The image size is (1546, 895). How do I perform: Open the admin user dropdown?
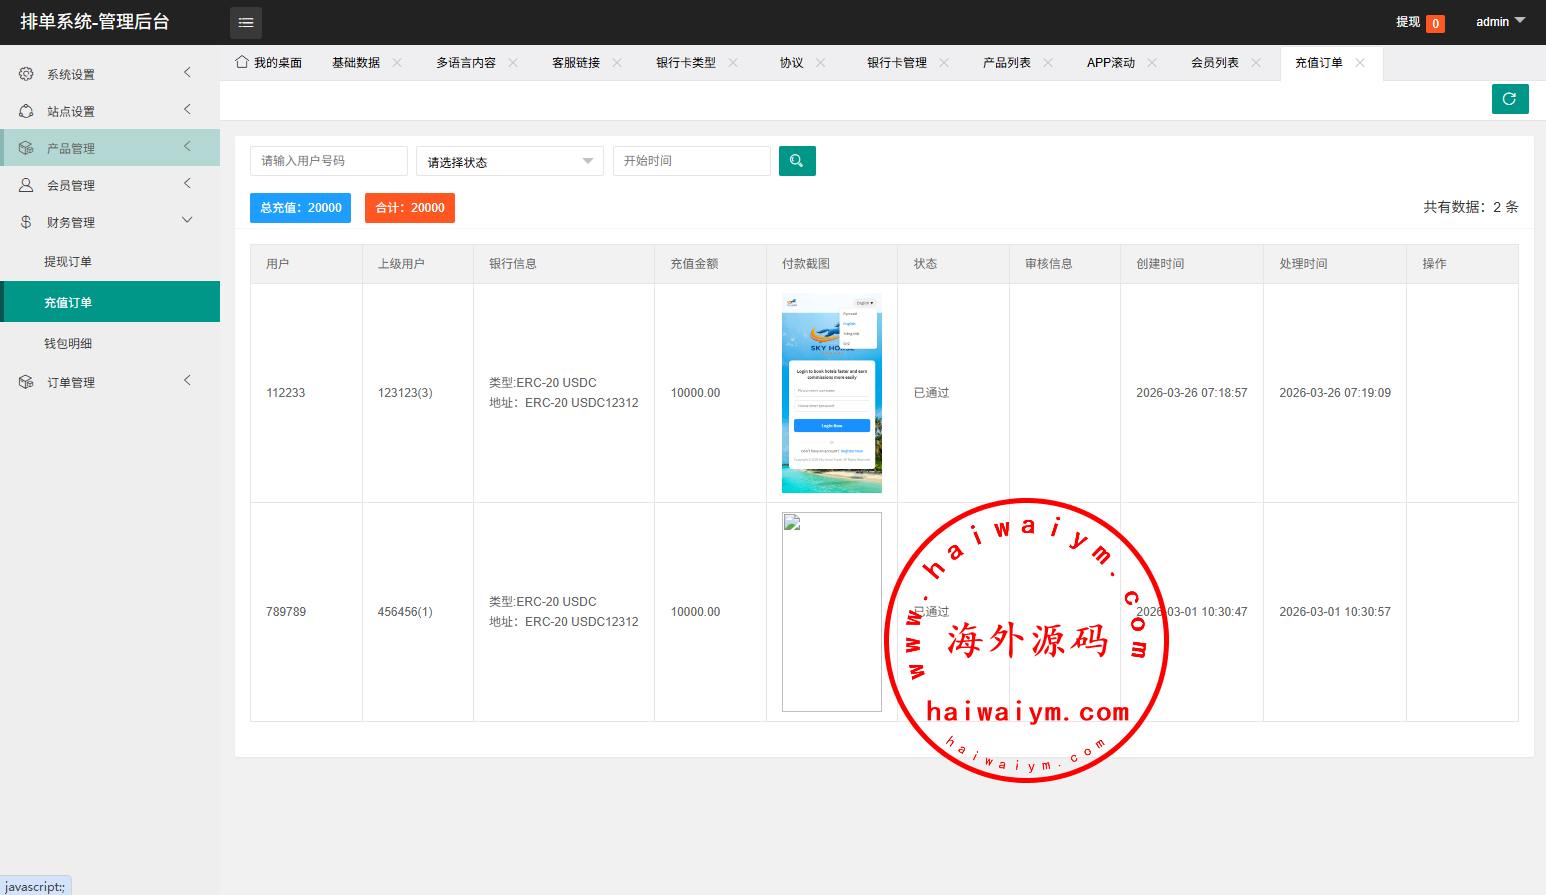[x=1500, y=22]
